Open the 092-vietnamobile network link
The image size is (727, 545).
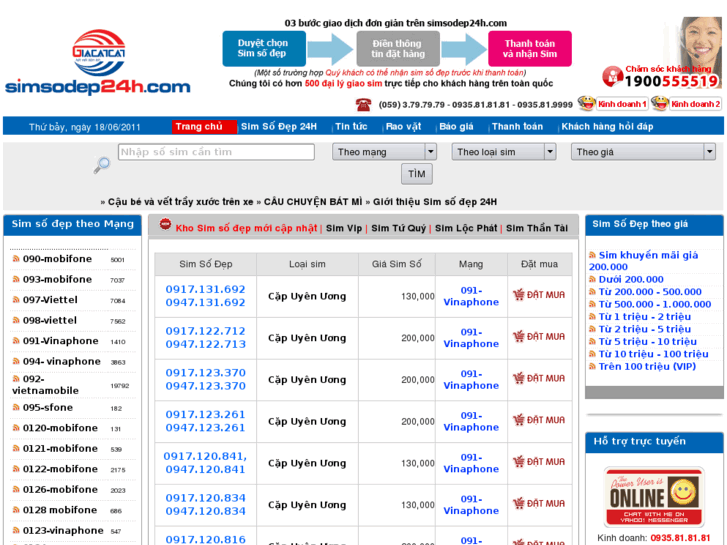(x=45, y=385)
